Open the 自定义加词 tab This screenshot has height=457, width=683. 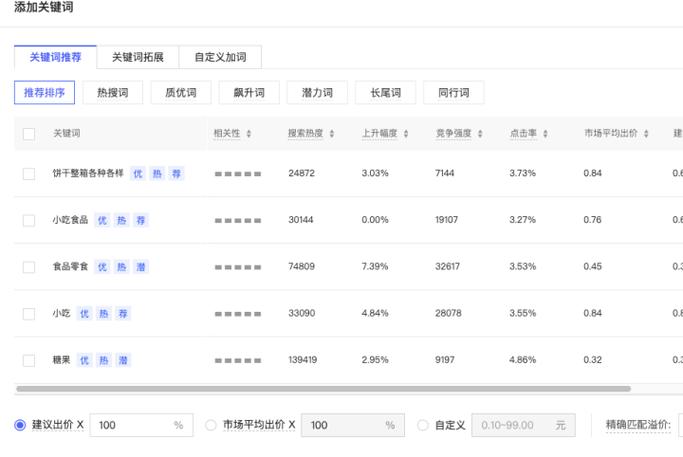point(220,57)
